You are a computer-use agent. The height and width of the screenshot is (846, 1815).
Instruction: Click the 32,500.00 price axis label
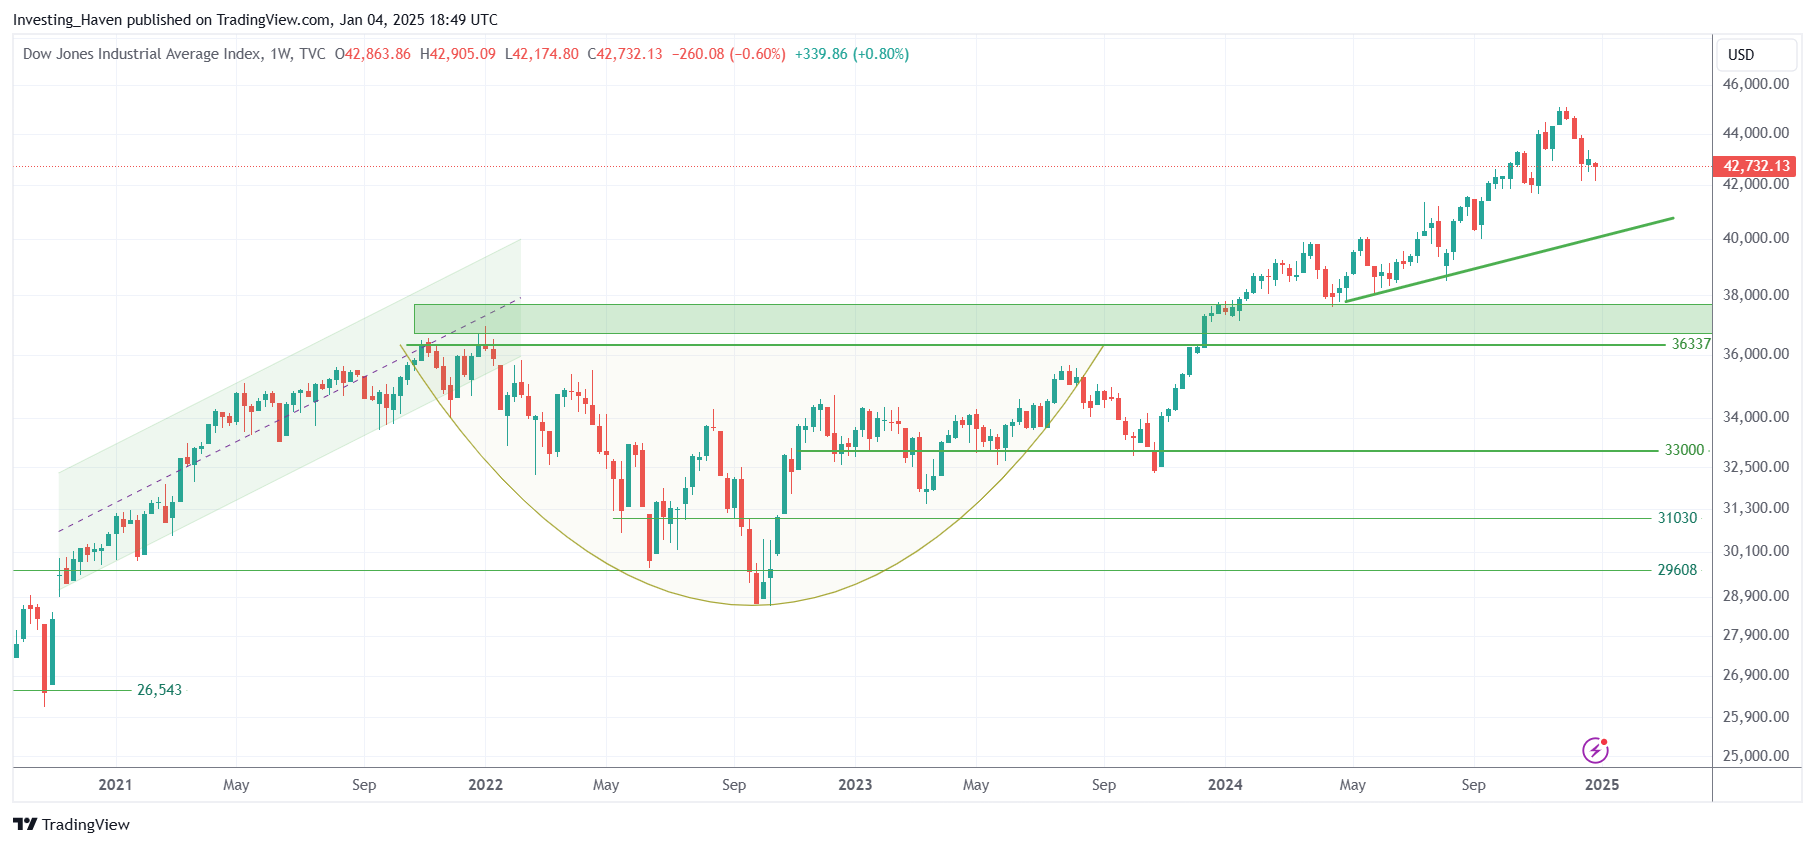[1756, 467]
